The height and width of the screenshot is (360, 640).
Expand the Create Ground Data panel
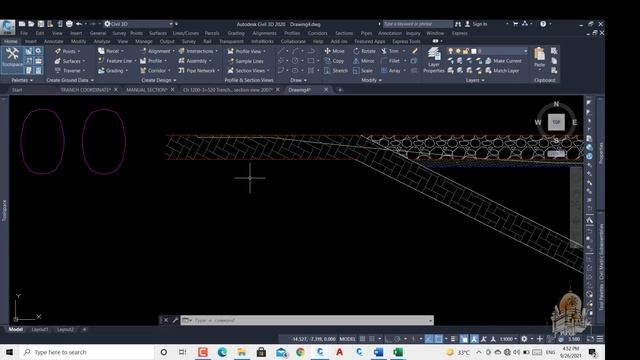[x=70, y=80]
